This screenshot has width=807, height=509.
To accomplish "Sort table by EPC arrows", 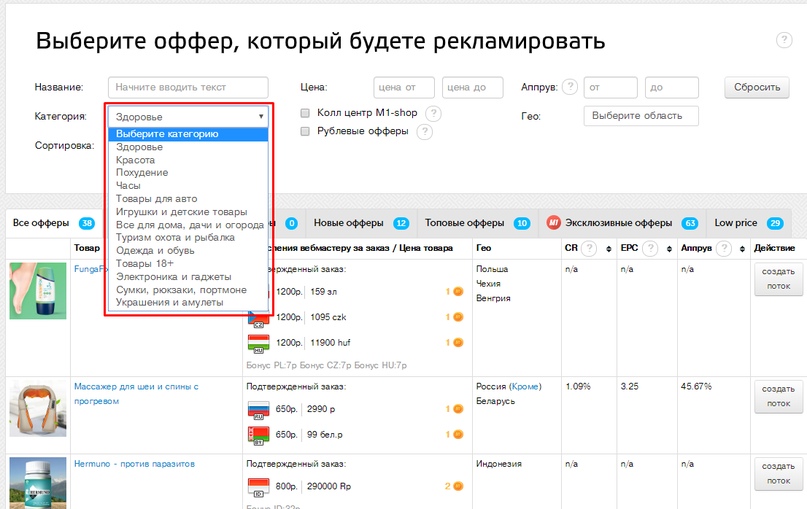I will click(669, 249).
